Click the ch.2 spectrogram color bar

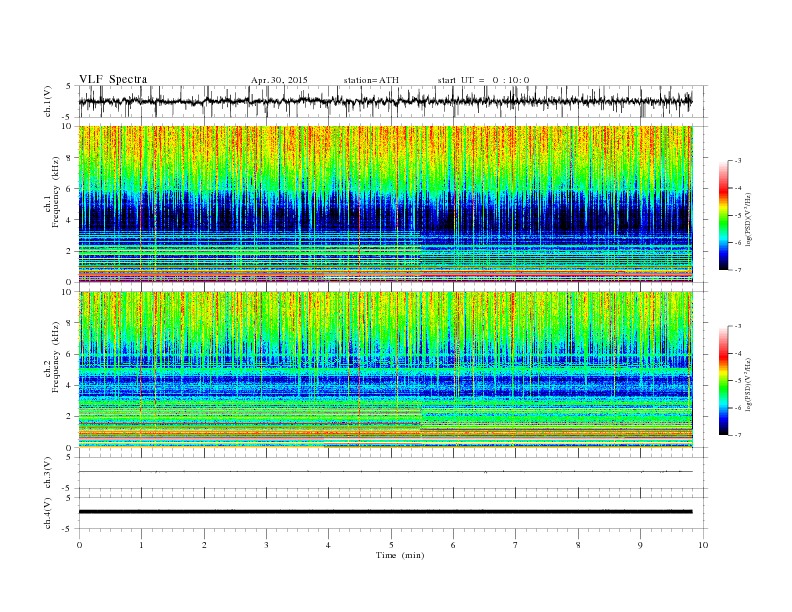click(x=724, y=380)
